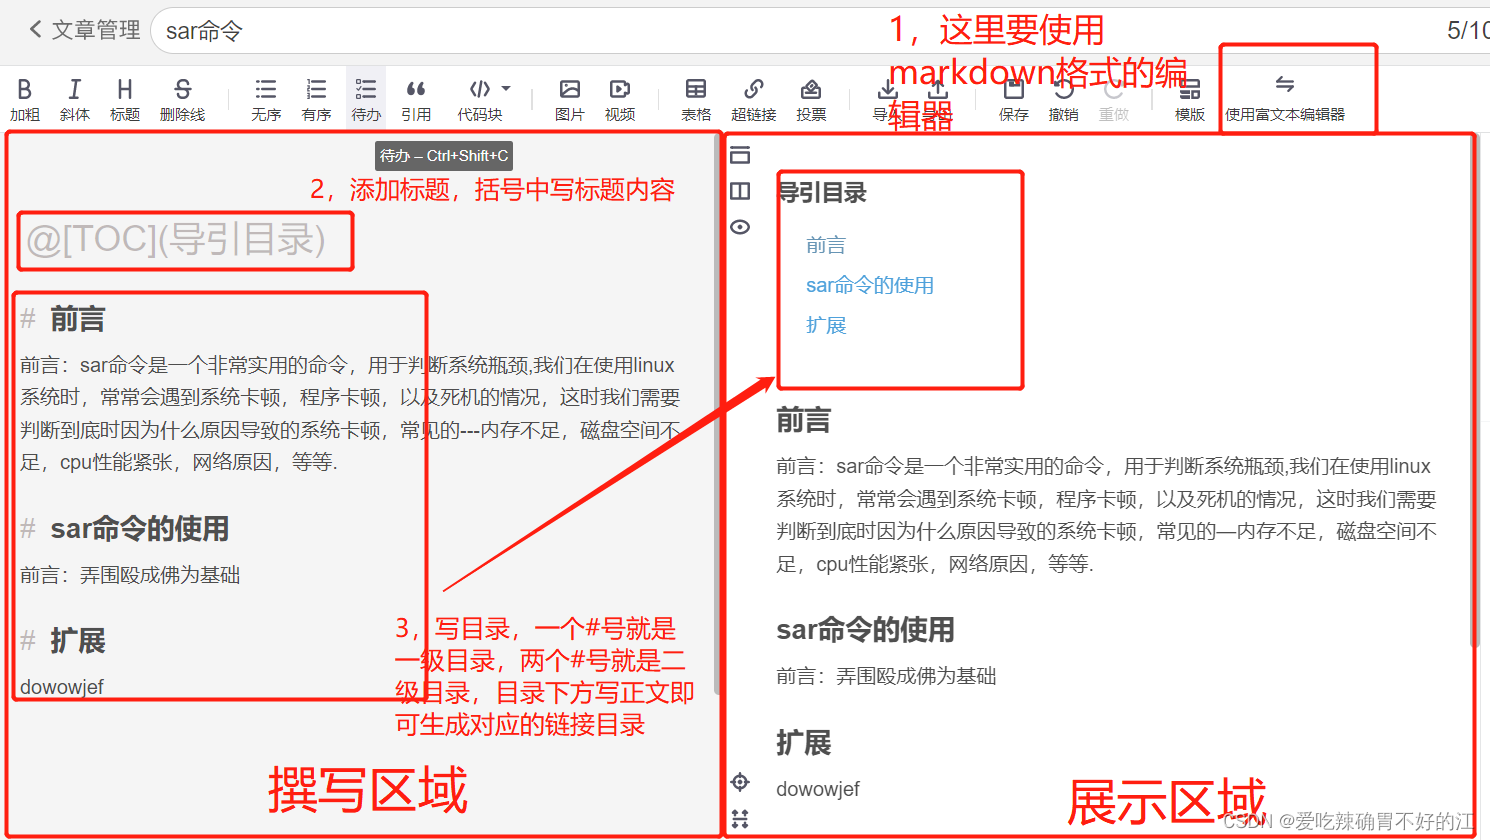
Task: Apply strikethrough with 删除线
Action: click(182, 100)
